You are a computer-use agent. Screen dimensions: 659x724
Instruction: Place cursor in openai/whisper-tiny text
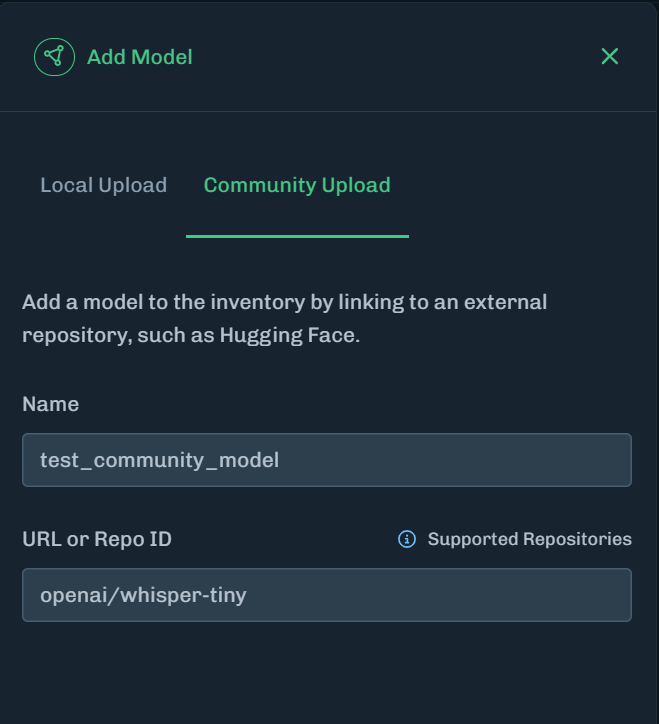143,595
